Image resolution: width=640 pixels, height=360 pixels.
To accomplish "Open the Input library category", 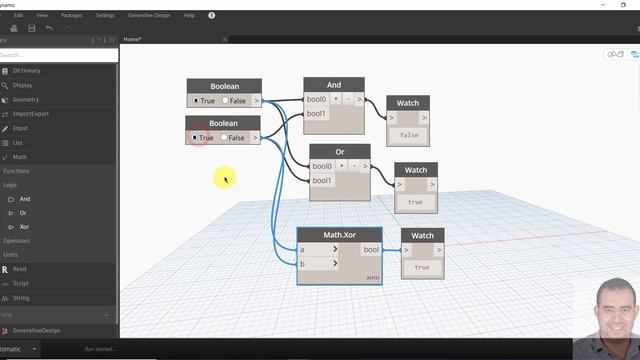I will click(x=58, y=128).
